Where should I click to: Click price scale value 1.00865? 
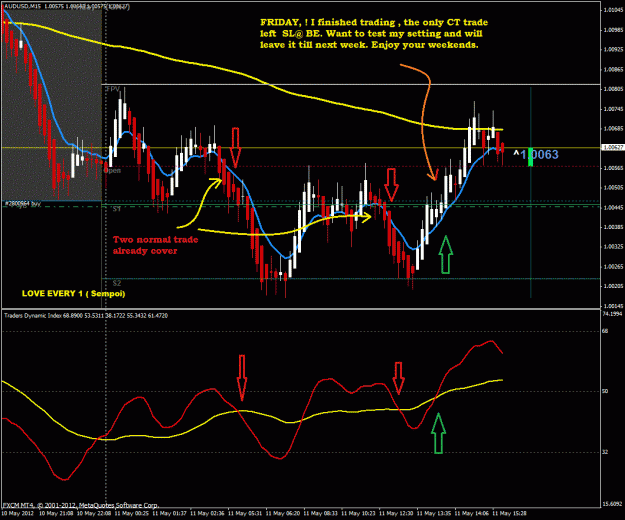613,69
